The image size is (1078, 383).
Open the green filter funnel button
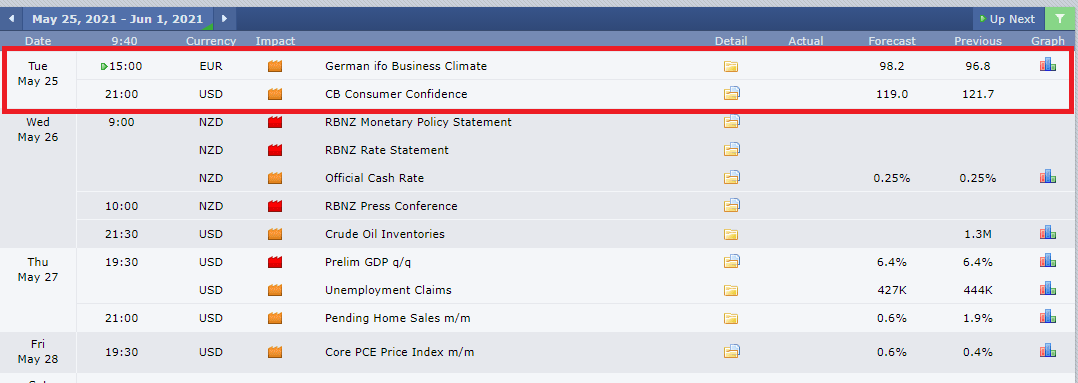pyautogui.click(x=1061, y=19)
